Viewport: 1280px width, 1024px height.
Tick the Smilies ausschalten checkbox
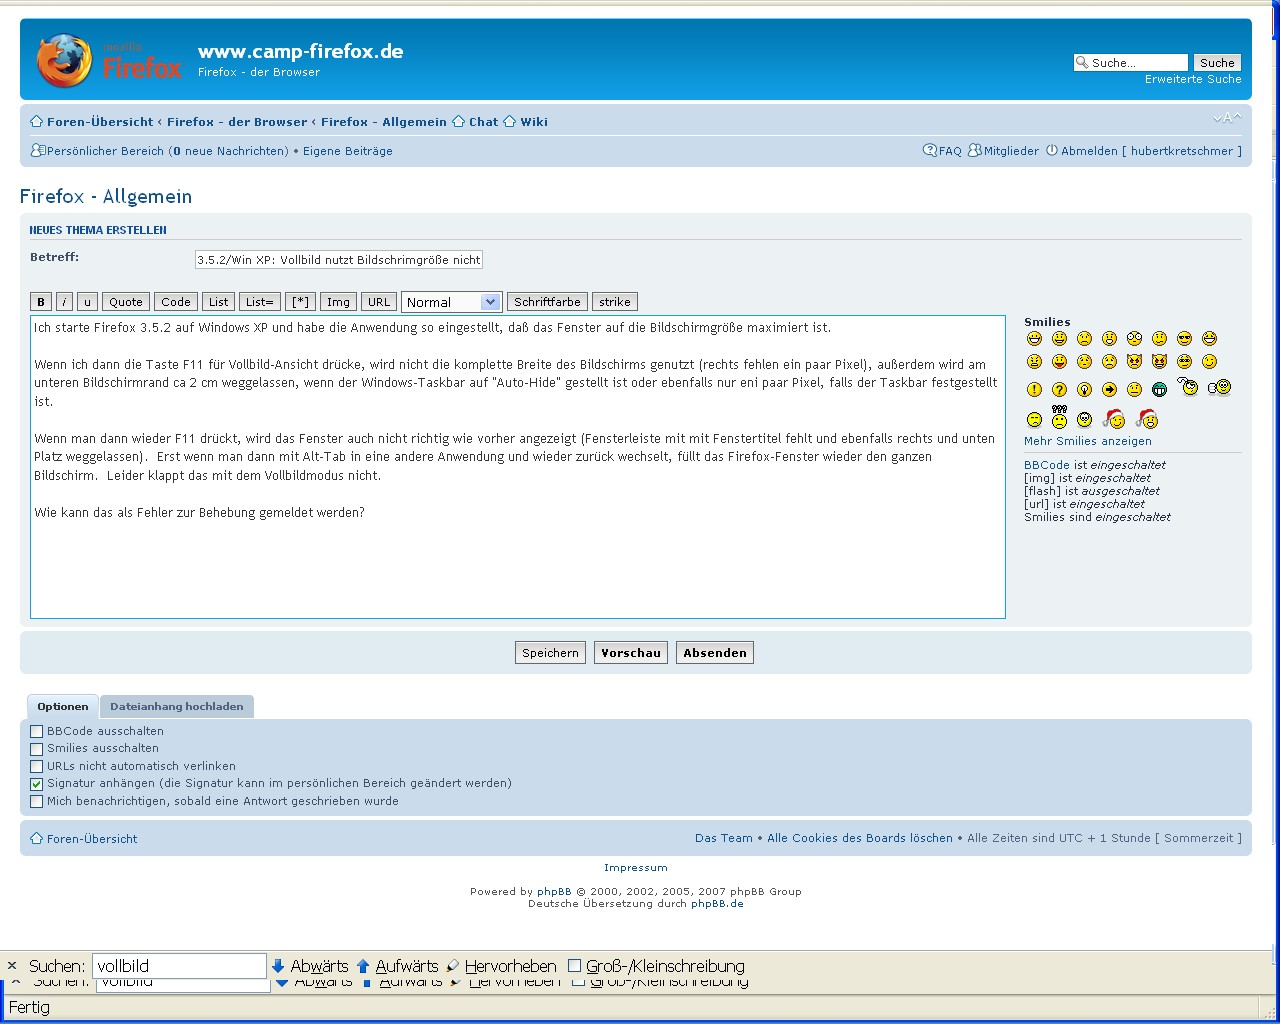pyautogui.click(x=37, y=749)
